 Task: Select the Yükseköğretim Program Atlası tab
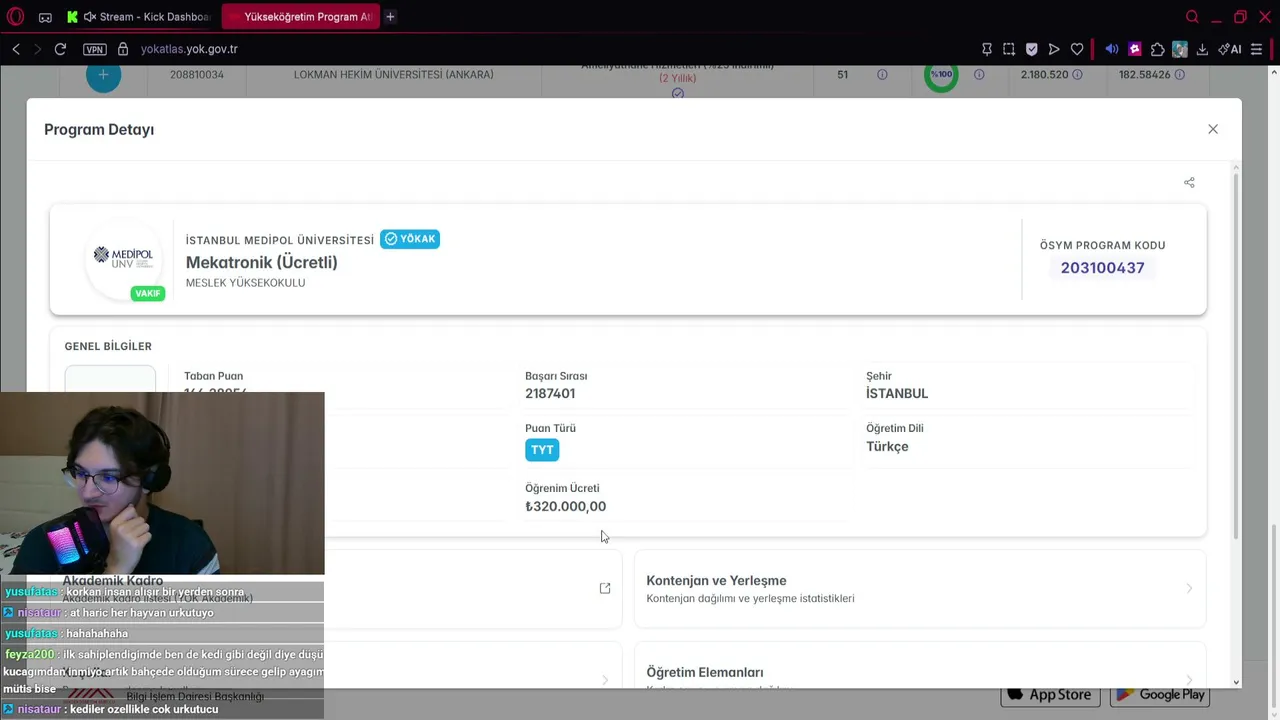(x=299, y=17)
